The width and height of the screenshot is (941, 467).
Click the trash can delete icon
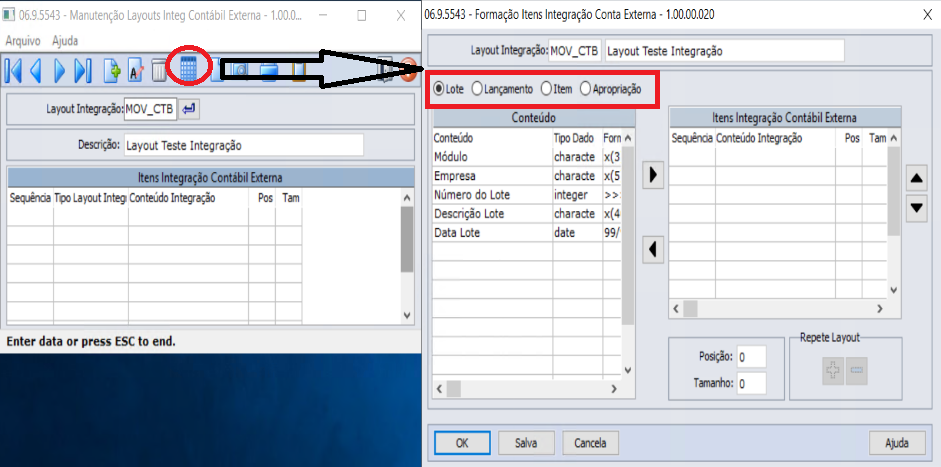point(158,70)
